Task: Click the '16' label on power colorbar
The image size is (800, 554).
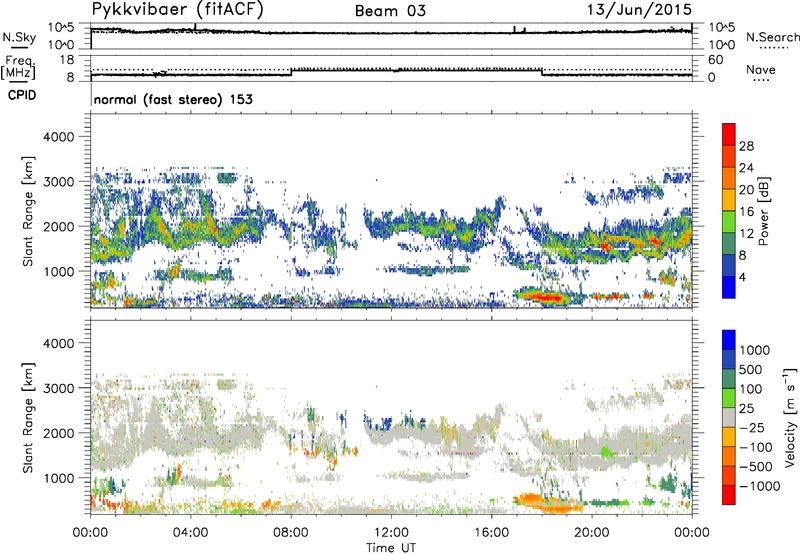Action: pyautogui.click(x=746, y=212)
